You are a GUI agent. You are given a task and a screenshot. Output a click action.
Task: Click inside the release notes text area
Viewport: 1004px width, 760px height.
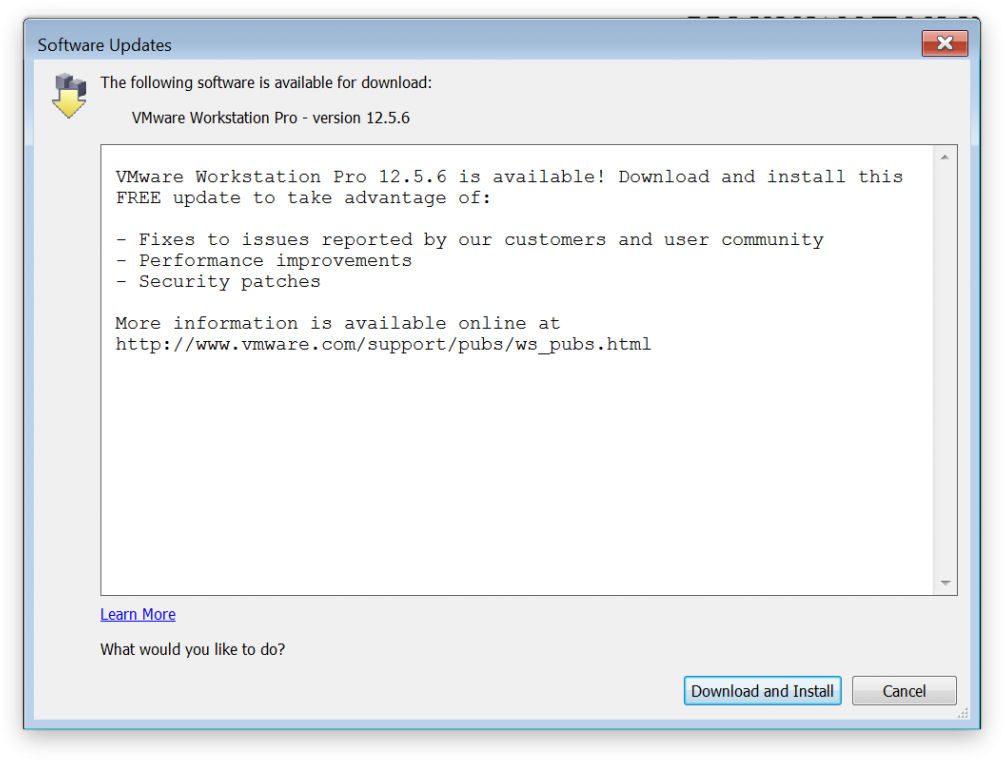click(500, 450)
